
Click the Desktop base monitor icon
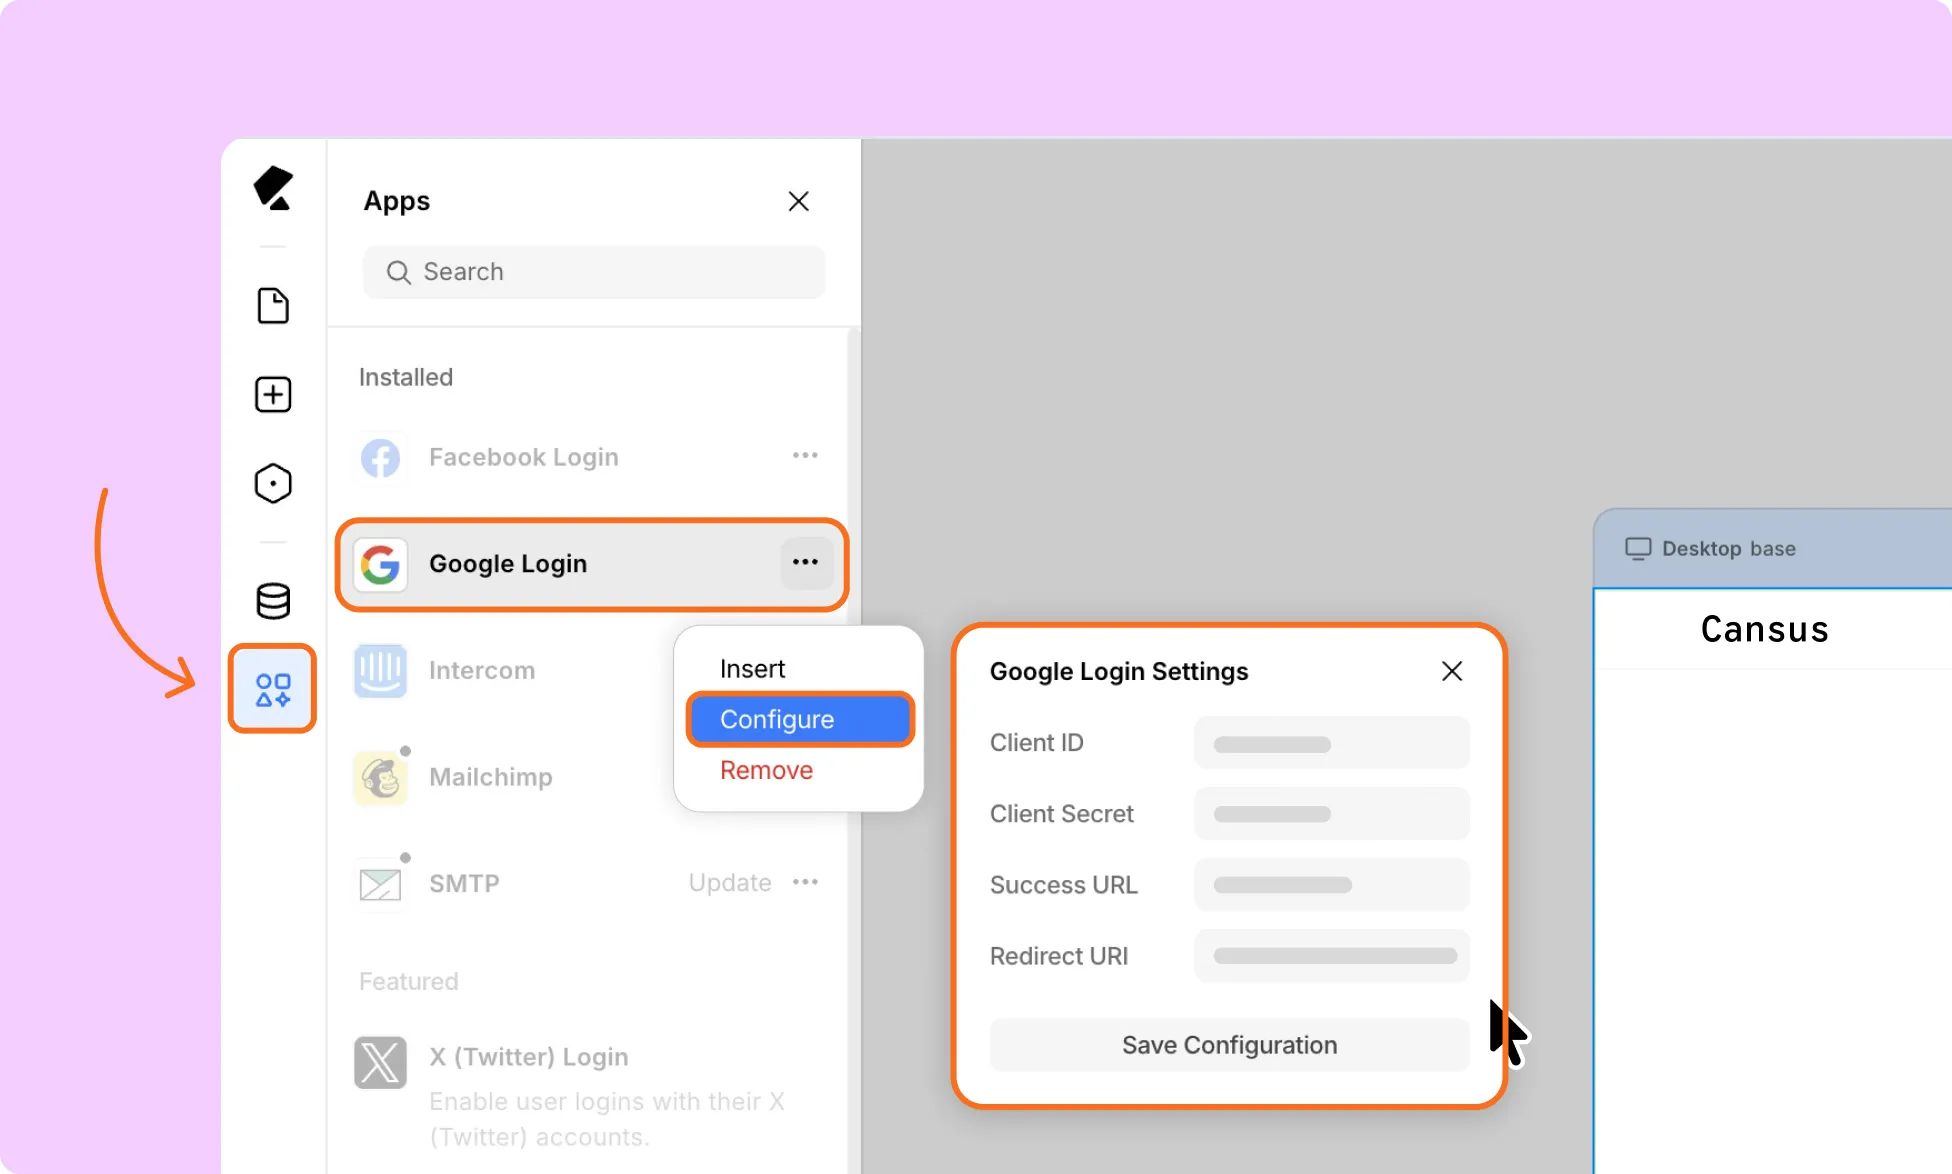pos(1638,548)
